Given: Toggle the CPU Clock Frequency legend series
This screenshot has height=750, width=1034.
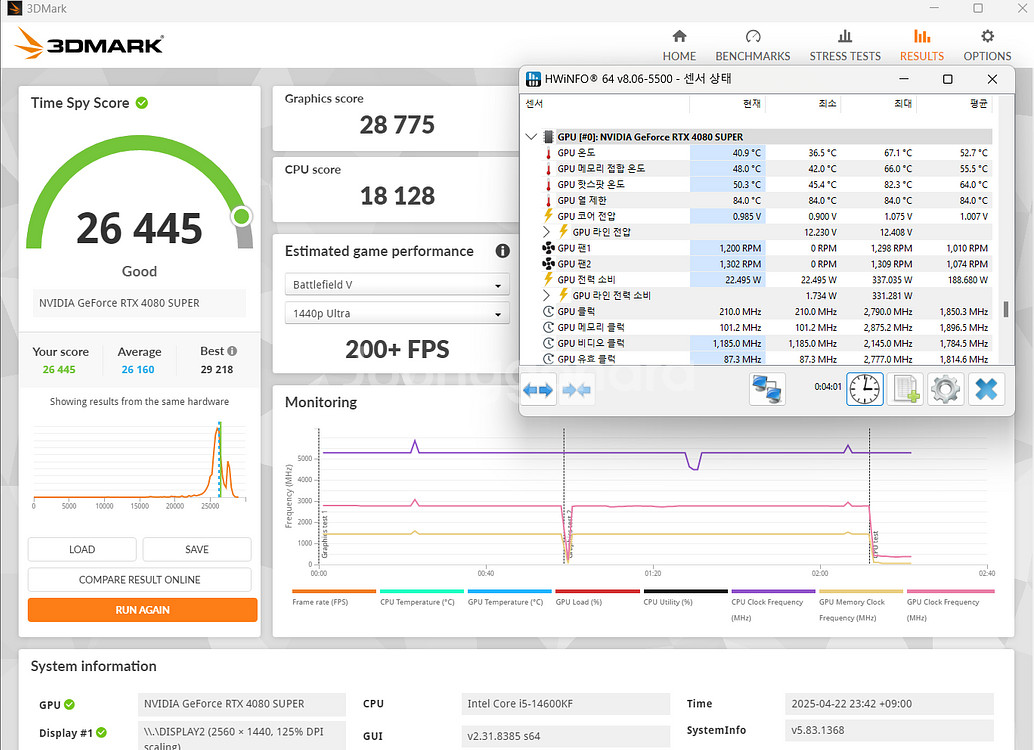Looking at the screenshot, I should coord(773,606).
